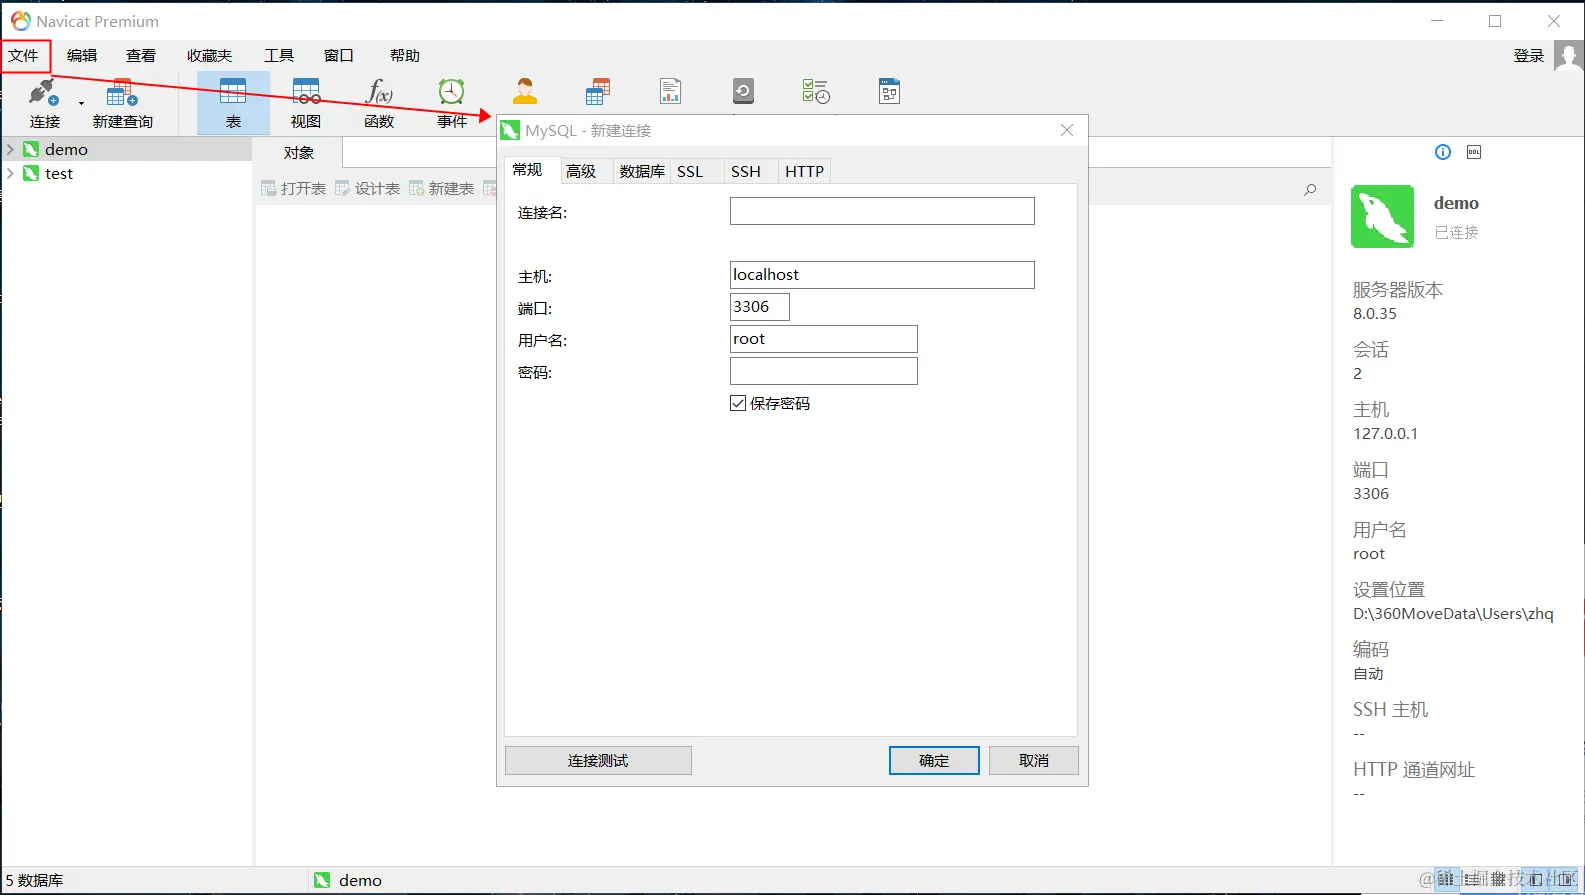Screen dimensions: 1585x895
Task: Click the 打开表 toolbar button
Action: (x=294, y=188)
